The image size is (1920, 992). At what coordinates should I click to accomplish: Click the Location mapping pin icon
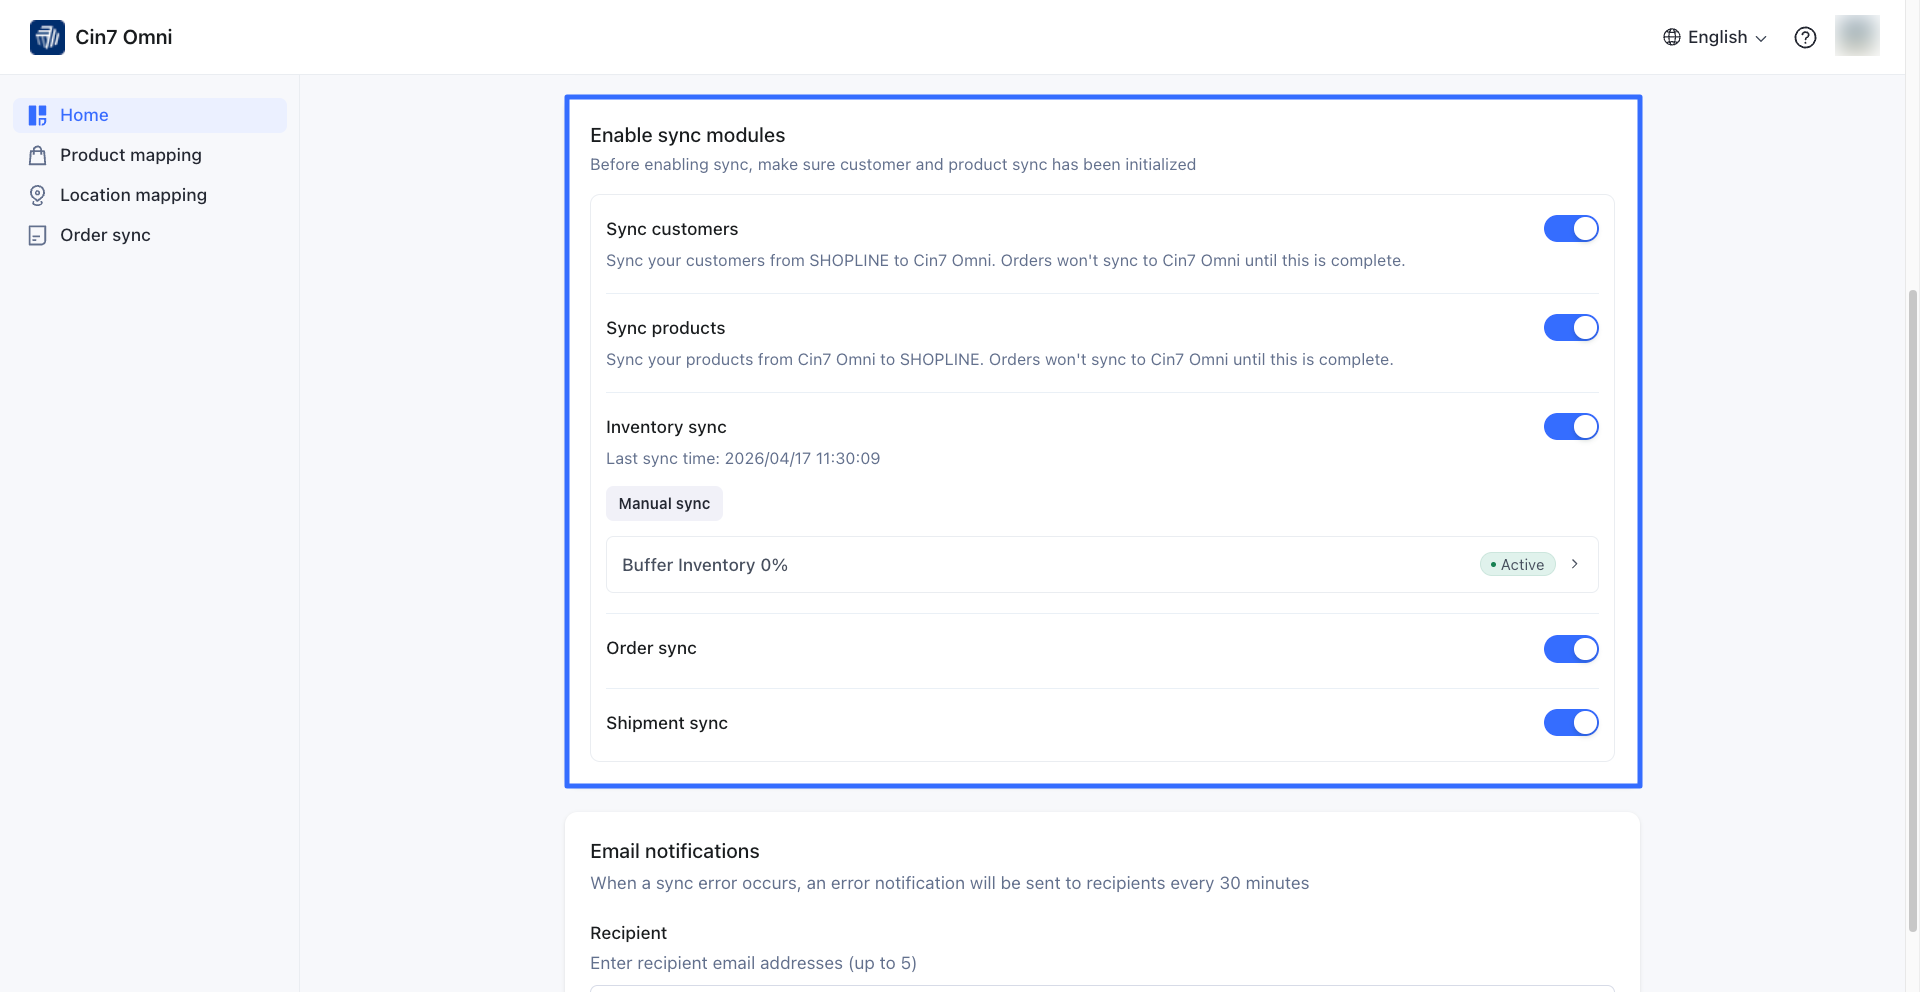[x=38, y=195]
